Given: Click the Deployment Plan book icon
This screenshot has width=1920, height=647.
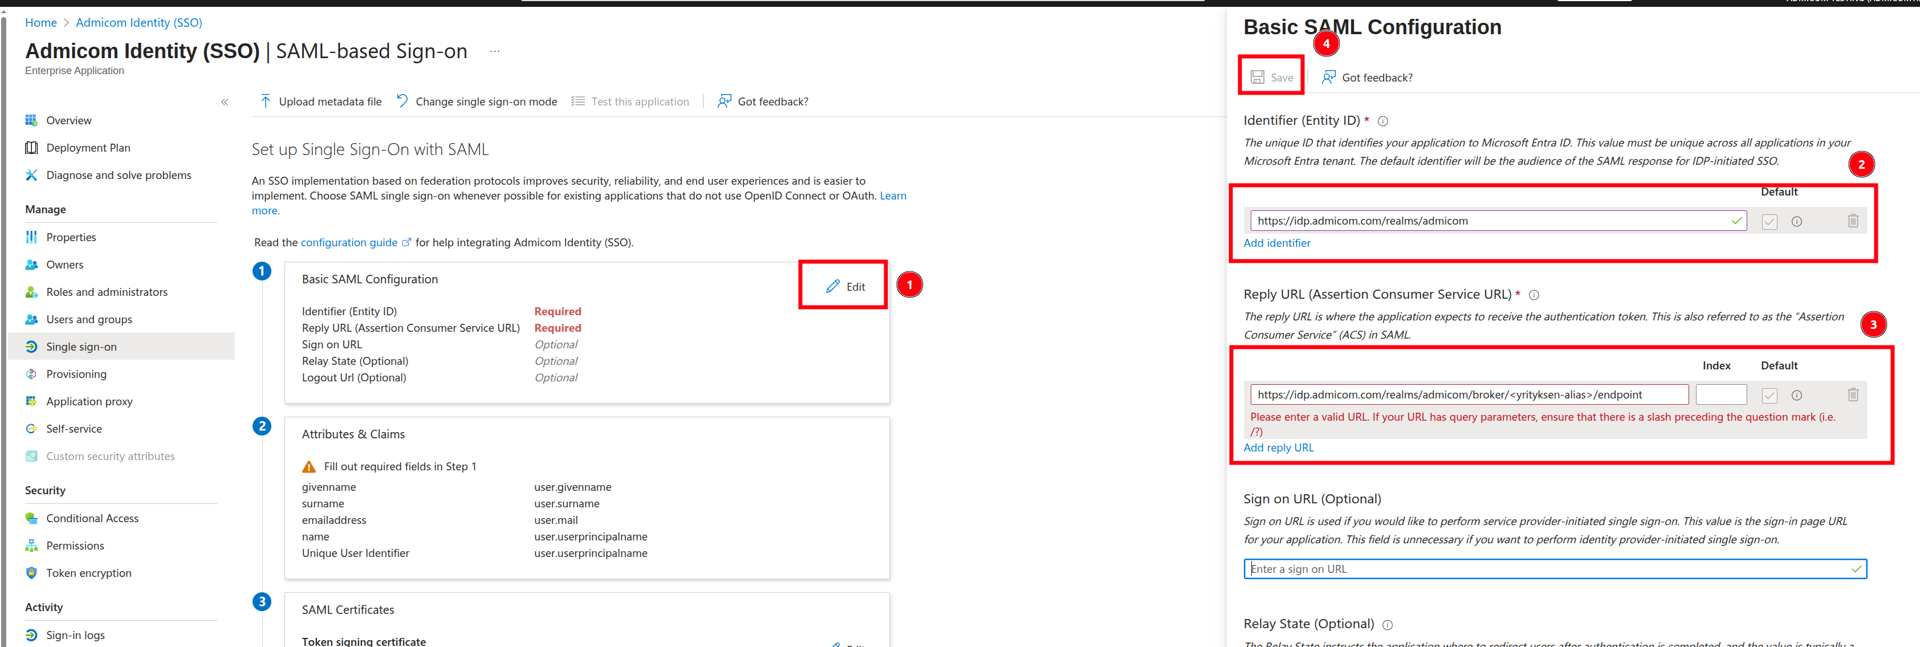Looking at the screenshot, I should [32, 148].
